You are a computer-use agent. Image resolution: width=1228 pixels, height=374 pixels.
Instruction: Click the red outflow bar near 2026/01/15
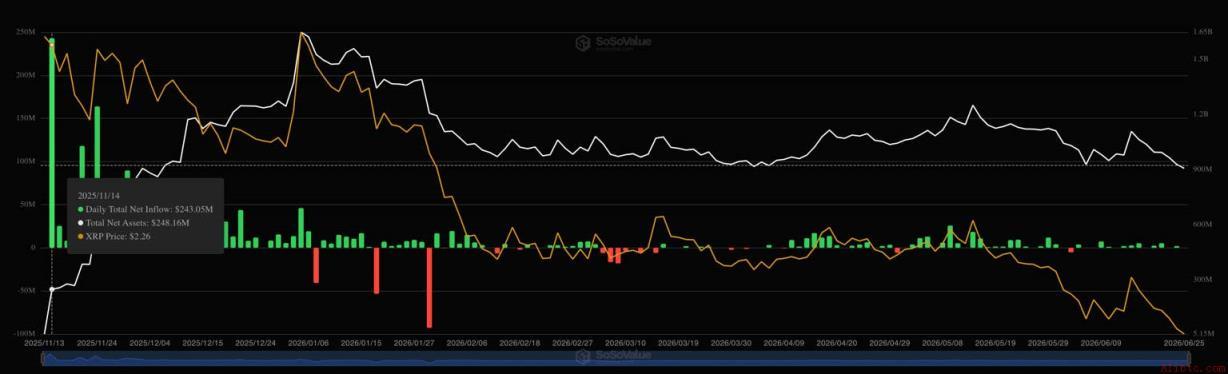(x=376, y=270)
